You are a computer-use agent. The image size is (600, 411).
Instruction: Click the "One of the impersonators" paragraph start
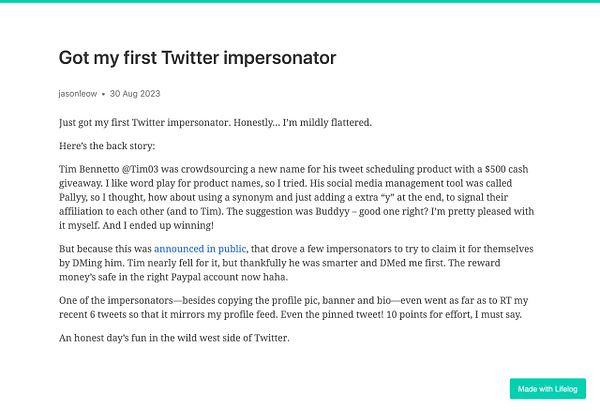pyautogui.click(x=116, y=300)
